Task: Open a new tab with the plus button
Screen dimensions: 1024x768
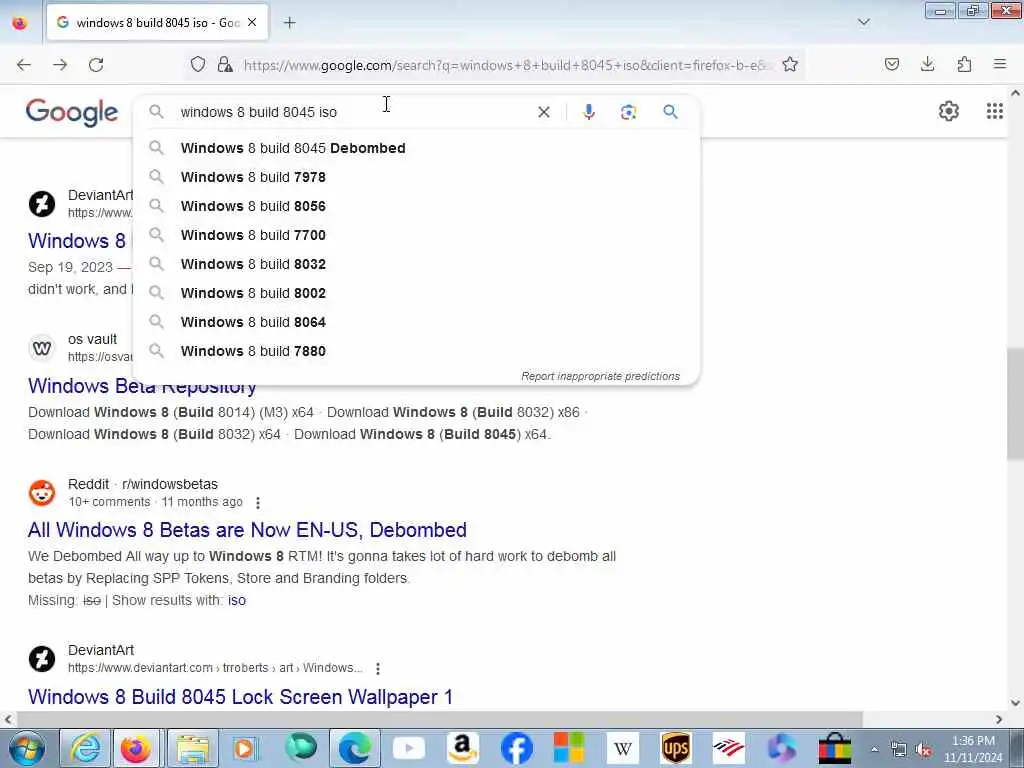Action: point(290,23)
